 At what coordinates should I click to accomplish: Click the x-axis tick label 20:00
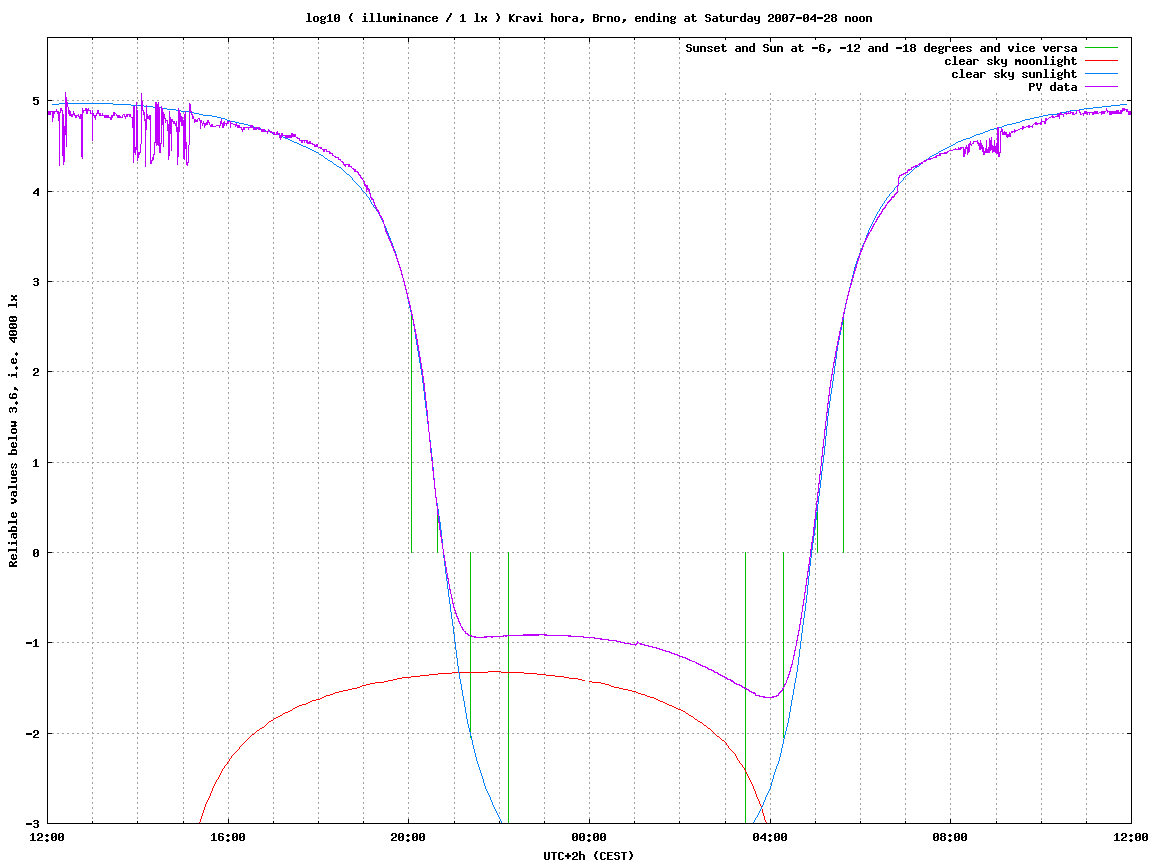[408, 837]
